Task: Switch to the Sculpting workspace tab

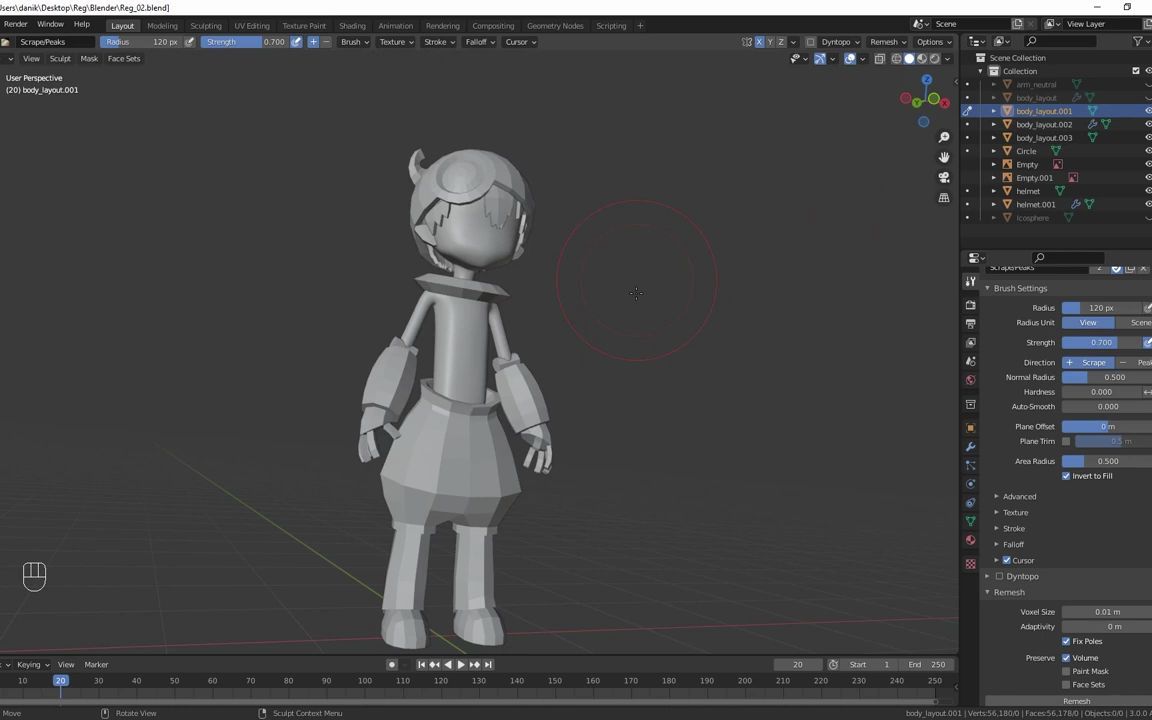Action: [206, 25]
